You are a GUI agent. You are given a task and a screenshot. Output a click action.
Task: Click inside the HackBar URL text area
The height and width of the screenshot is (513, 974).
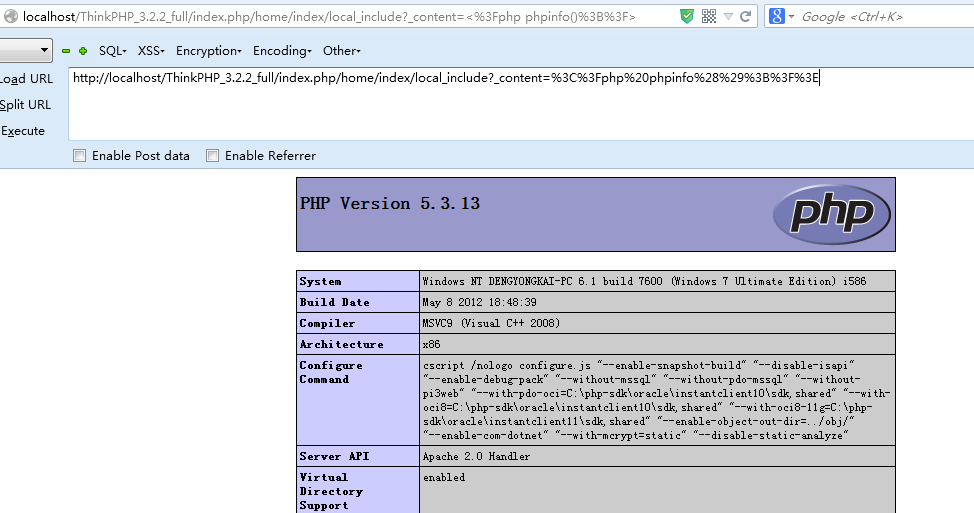(x=521, y=104)
